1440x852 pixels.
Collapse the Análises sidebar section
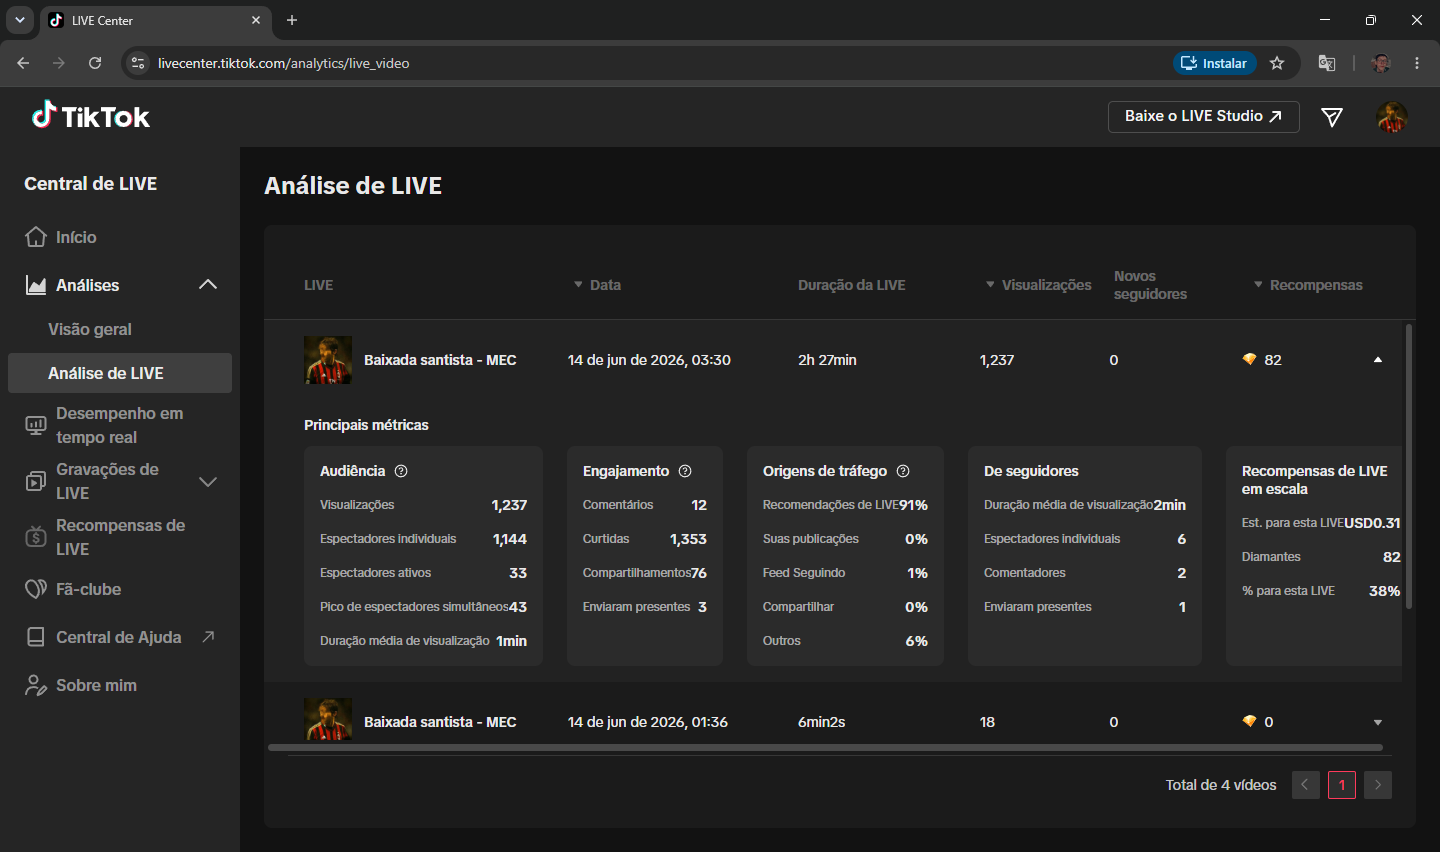[x=208, y=285]
